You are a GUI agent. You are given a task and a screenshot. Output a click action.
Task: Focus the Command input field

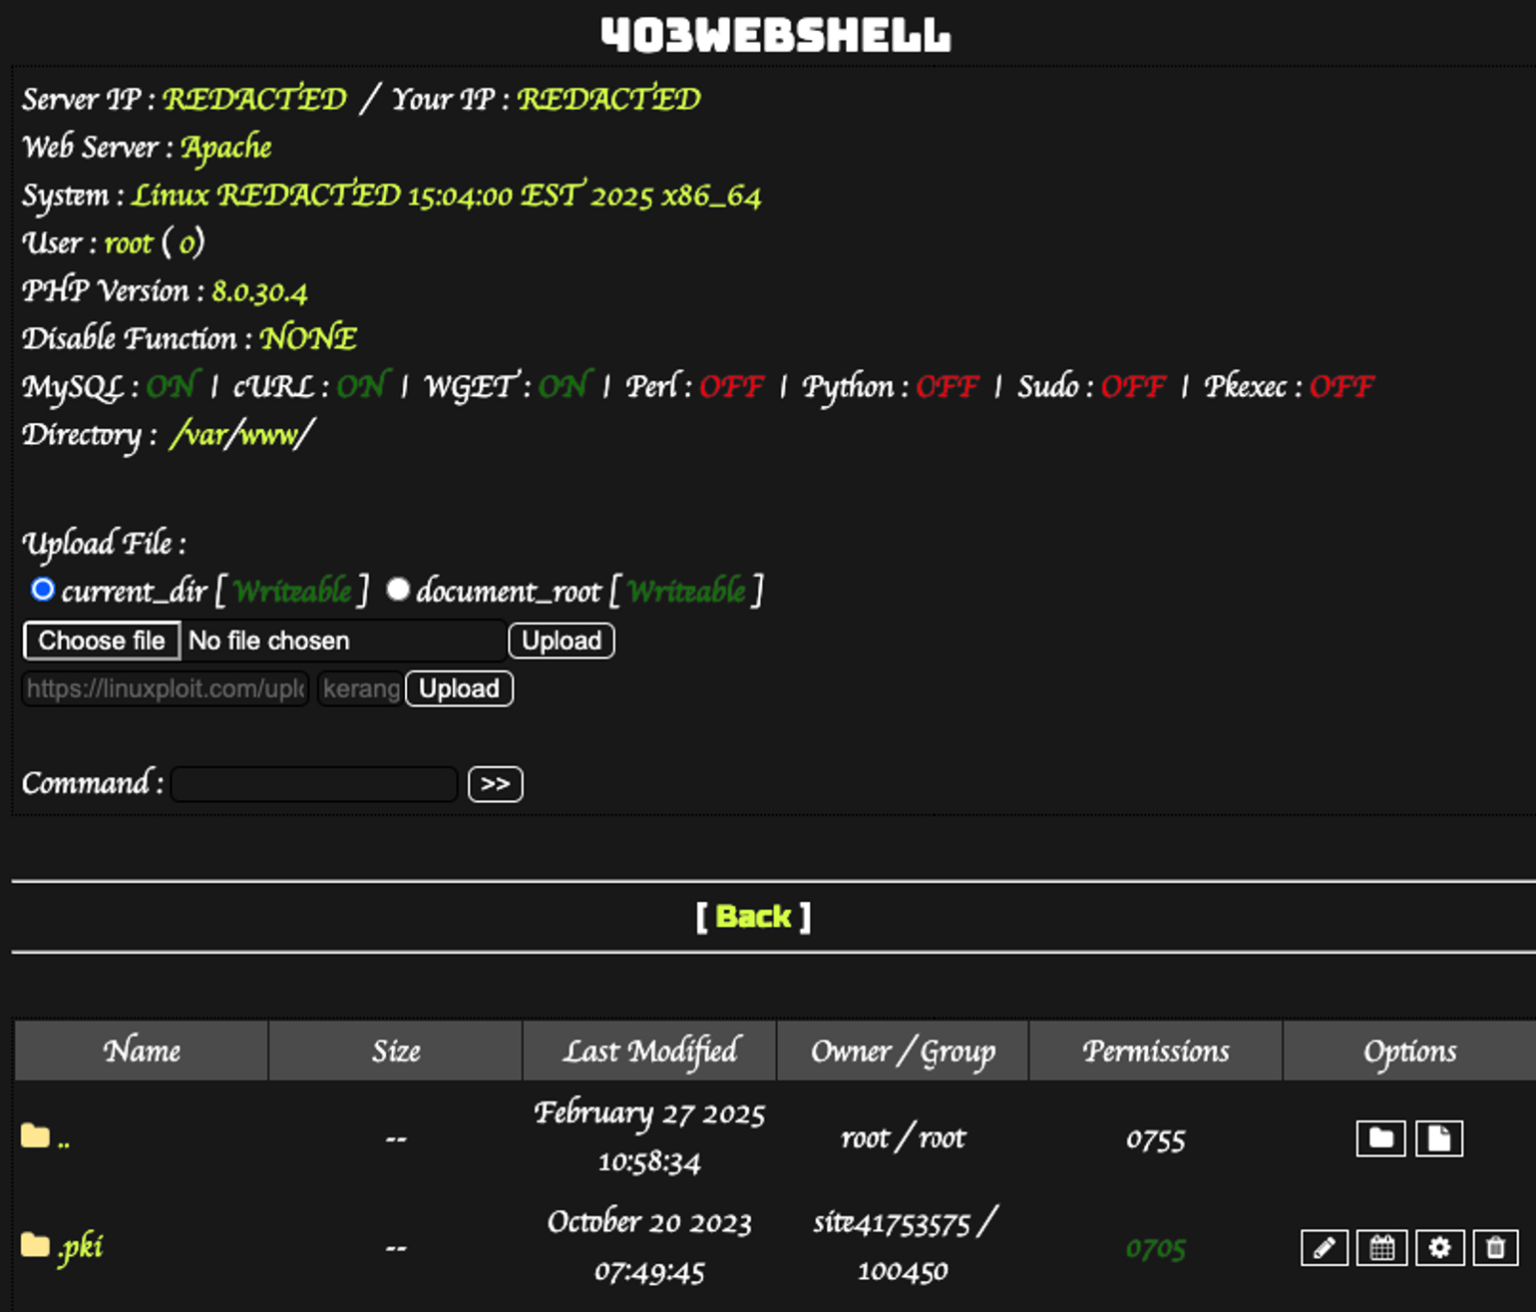[x=313, y=783]
